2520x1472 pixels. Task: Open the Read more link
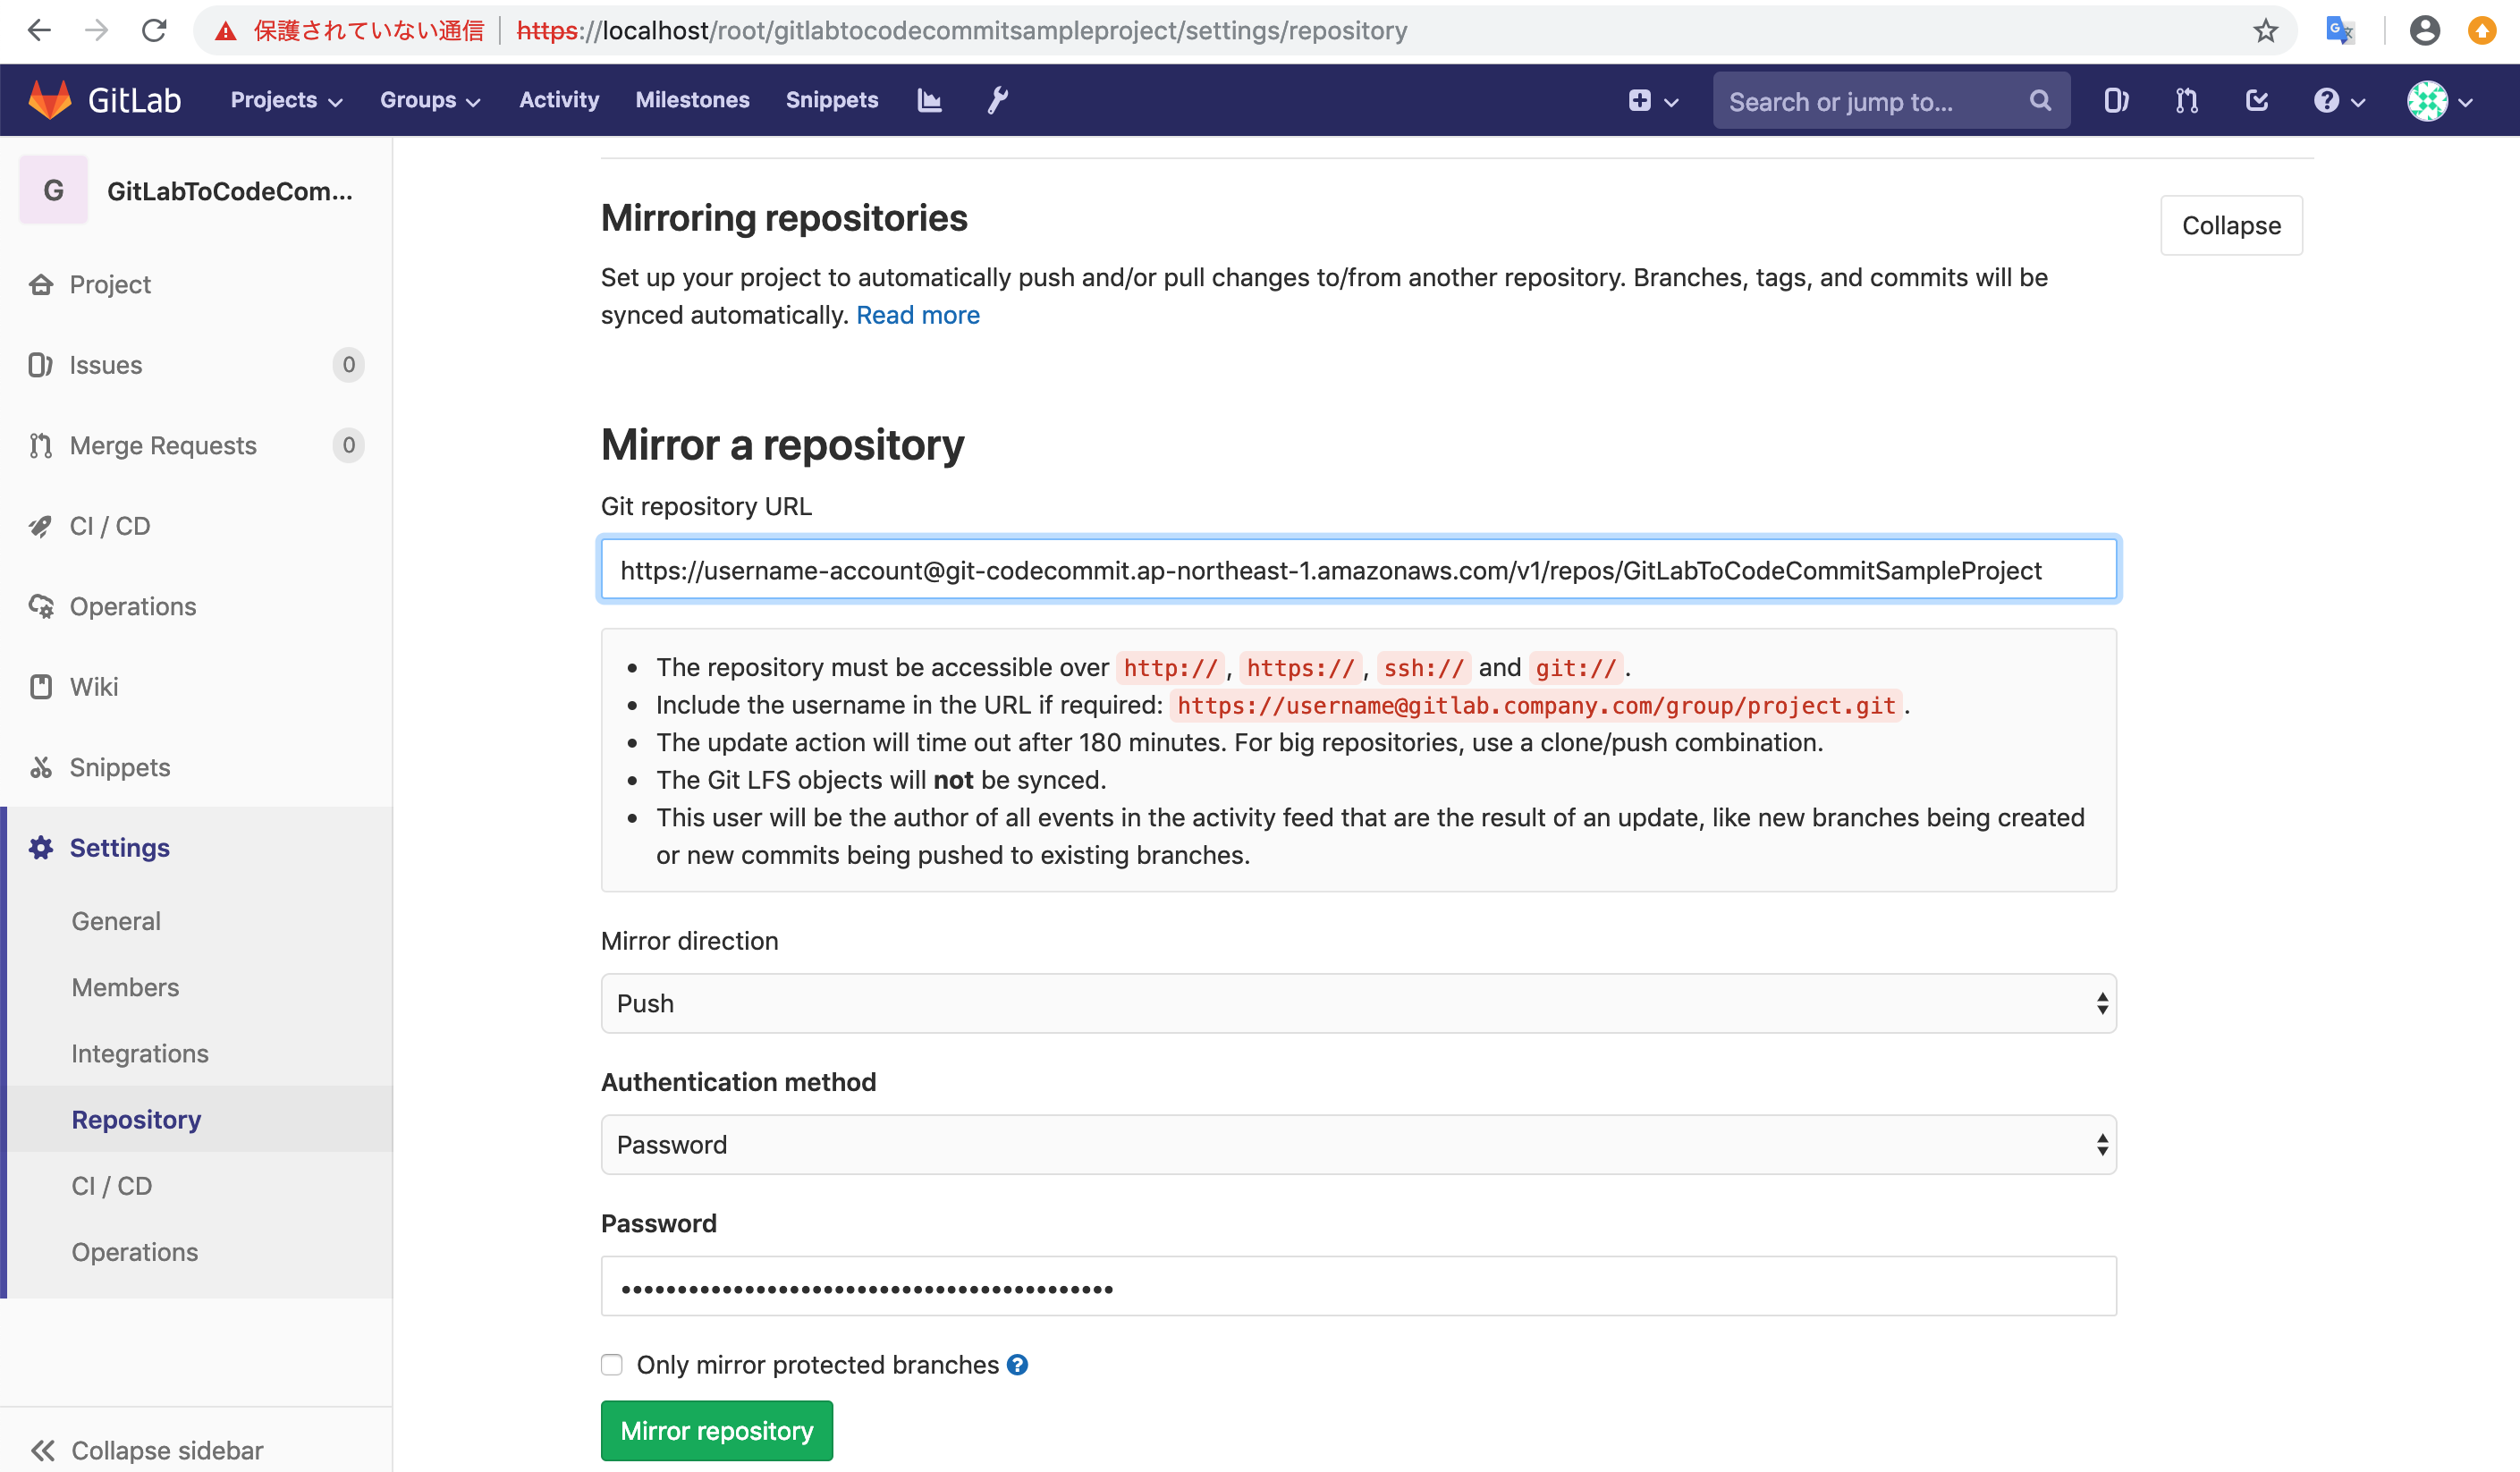917,314
